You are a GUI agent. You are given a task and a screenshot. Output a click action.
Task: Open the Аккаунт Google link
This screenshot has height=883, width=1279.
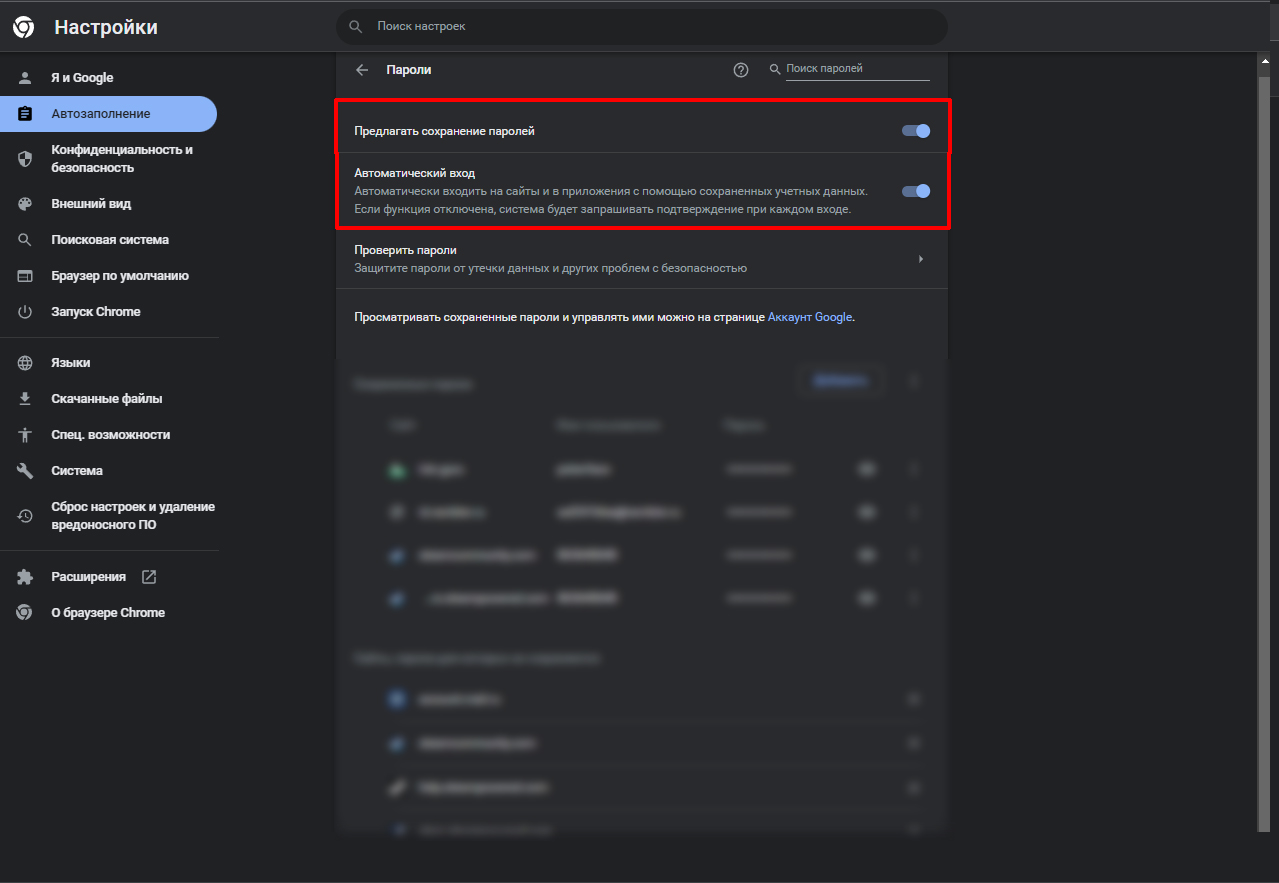[x=809, y=317]
